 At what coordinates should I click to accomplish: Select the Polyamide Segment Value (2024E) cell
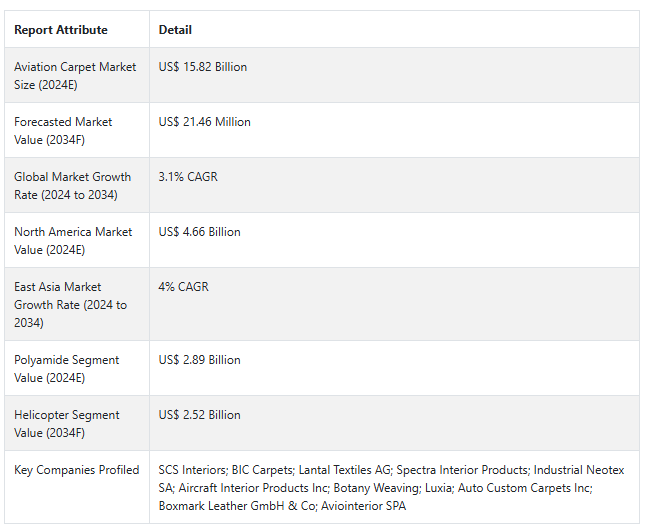pyautogui.click(x=66, y=369)
